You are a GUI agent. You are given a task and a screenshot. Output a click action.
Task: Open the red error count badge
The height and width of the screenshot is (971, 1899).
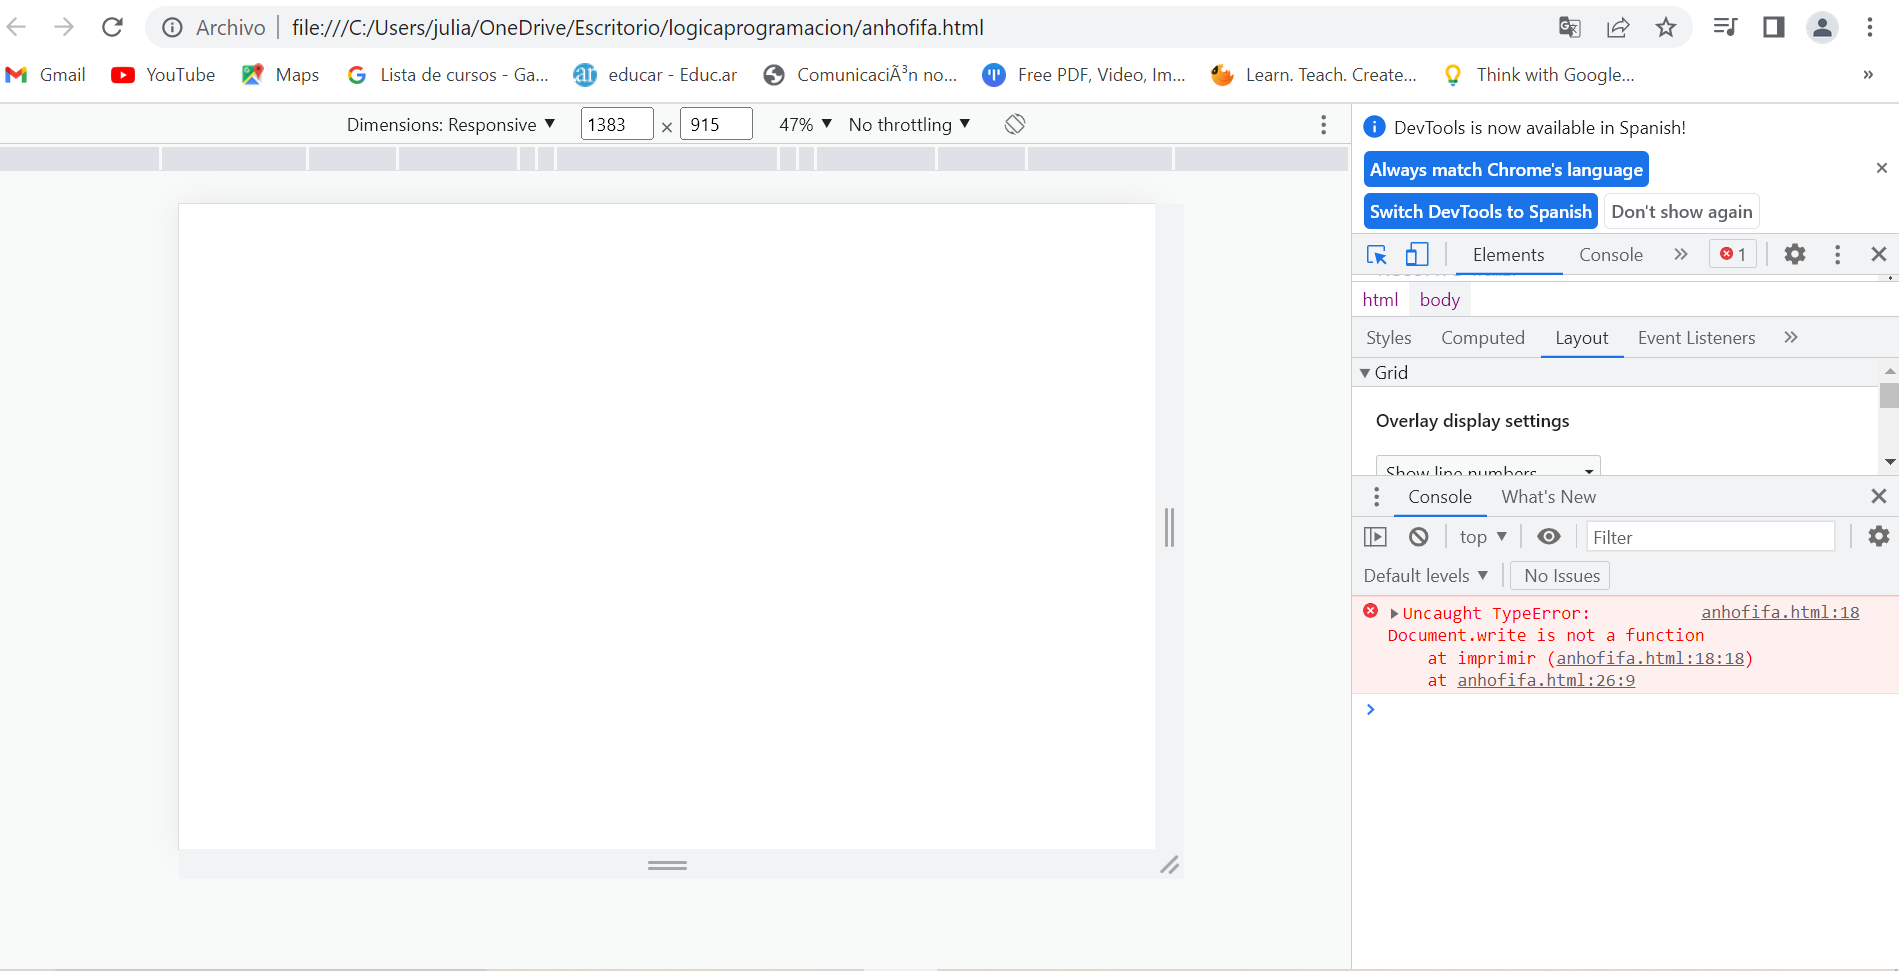point(1733,254)
